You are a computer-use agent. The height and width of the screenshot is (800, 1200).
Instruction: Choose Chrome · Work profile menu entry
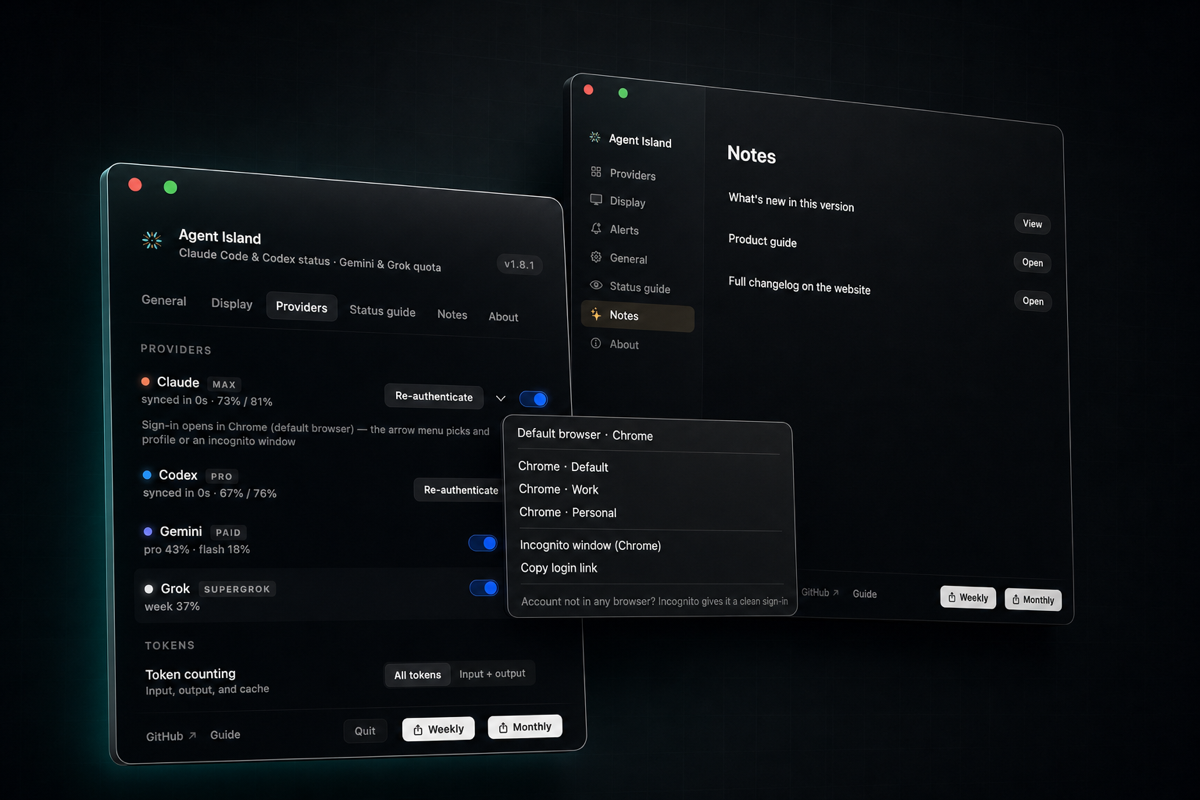558,489
